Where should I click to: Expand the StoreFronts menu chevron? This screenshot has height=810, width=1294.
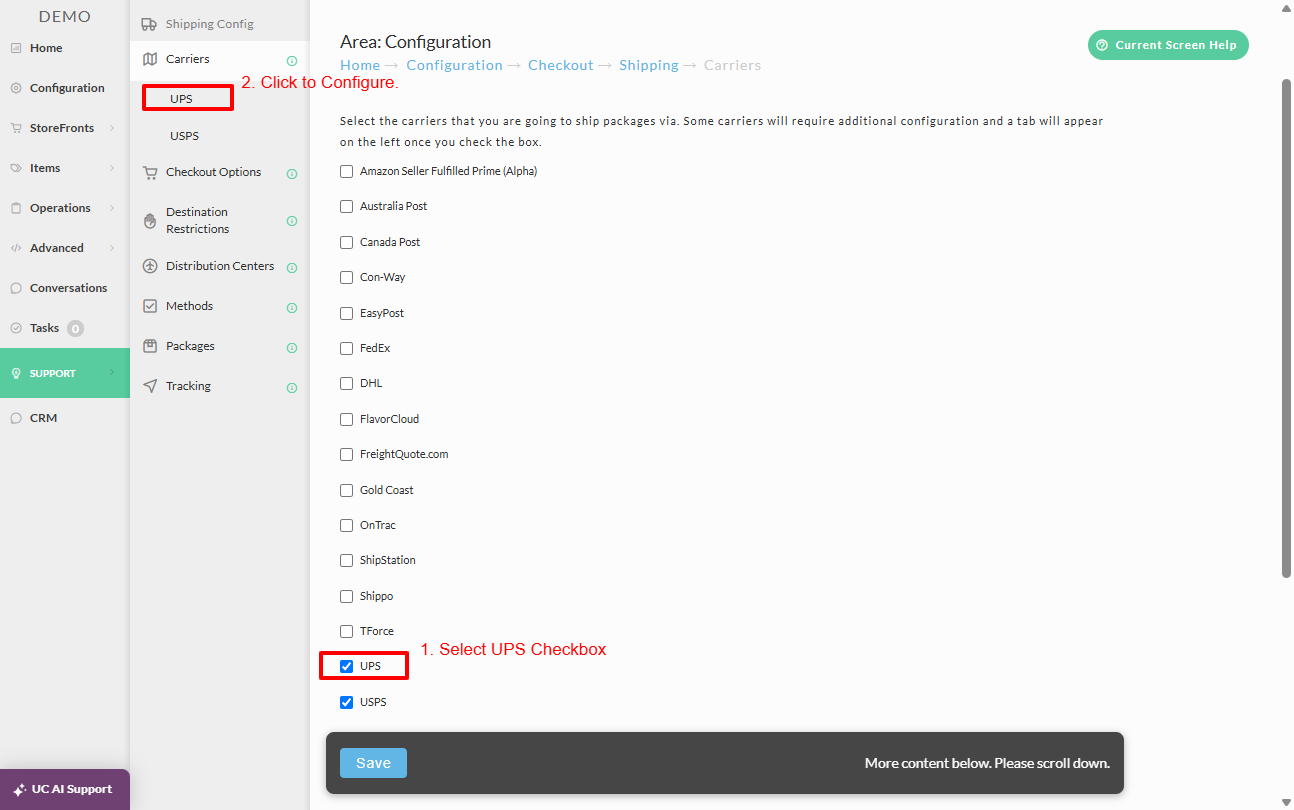point(112,128)
